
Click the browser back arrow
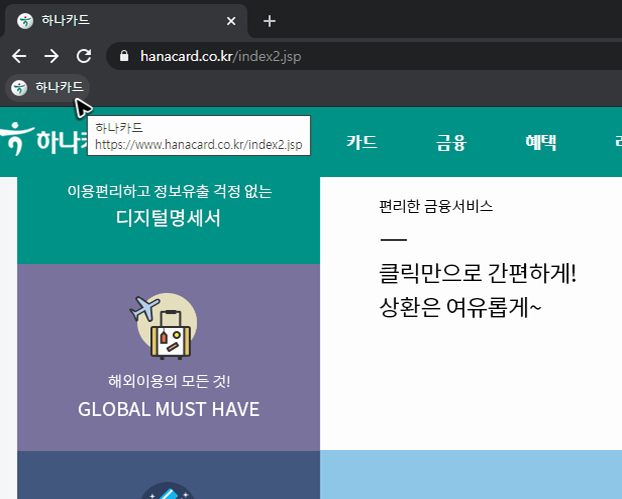click(19, 56)
